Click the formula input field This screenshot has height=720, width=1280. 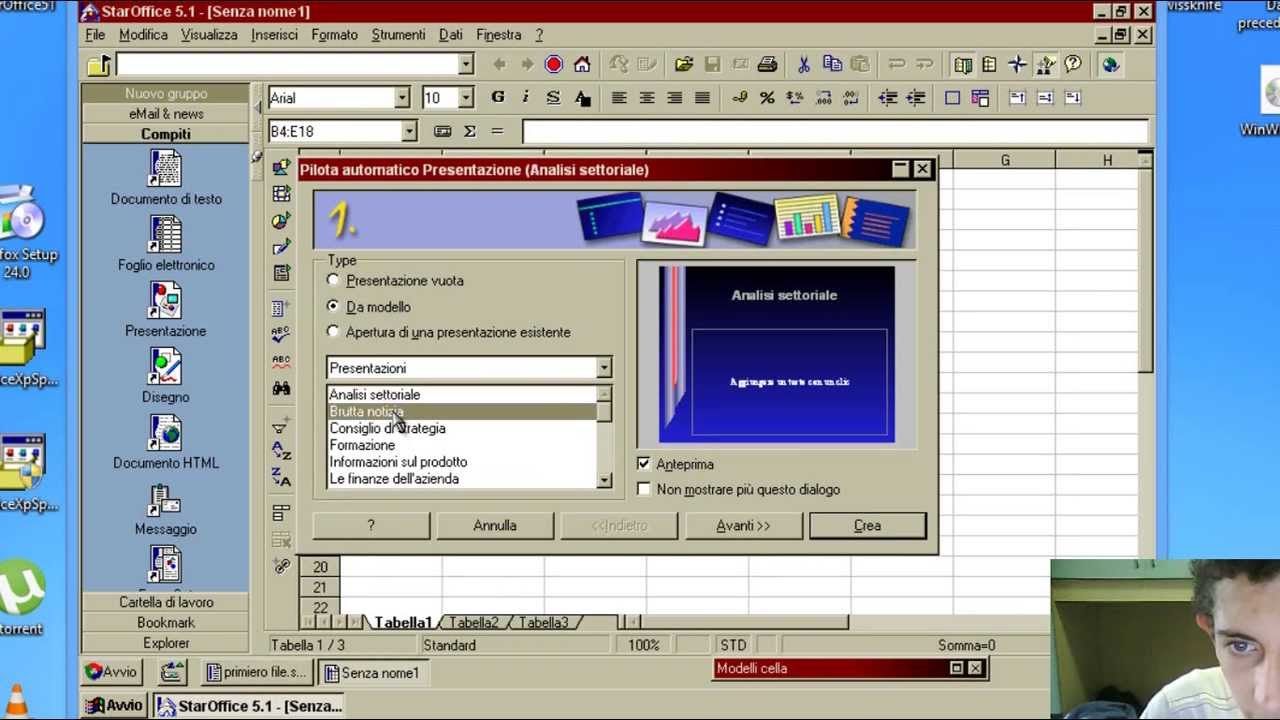834,131
